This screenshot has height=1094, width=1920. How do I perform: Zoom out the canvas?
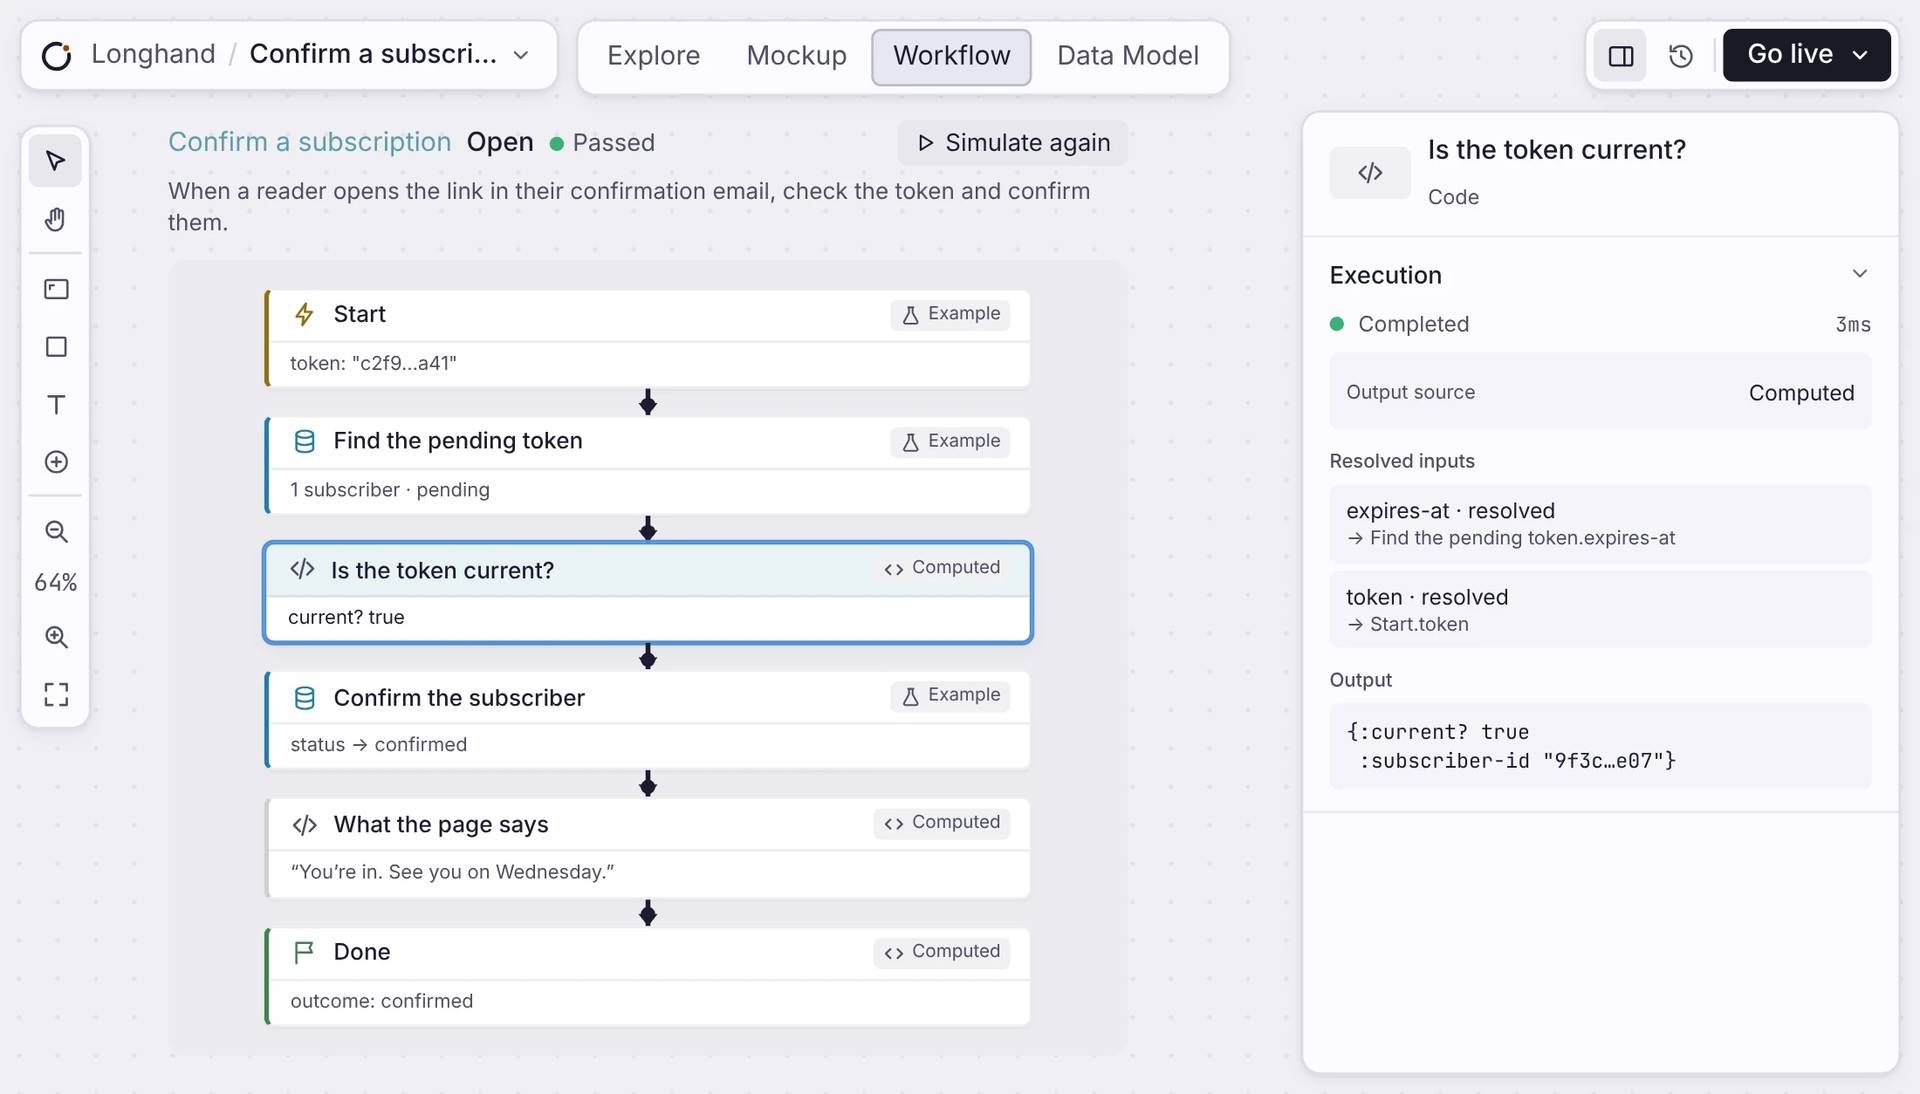56,531
